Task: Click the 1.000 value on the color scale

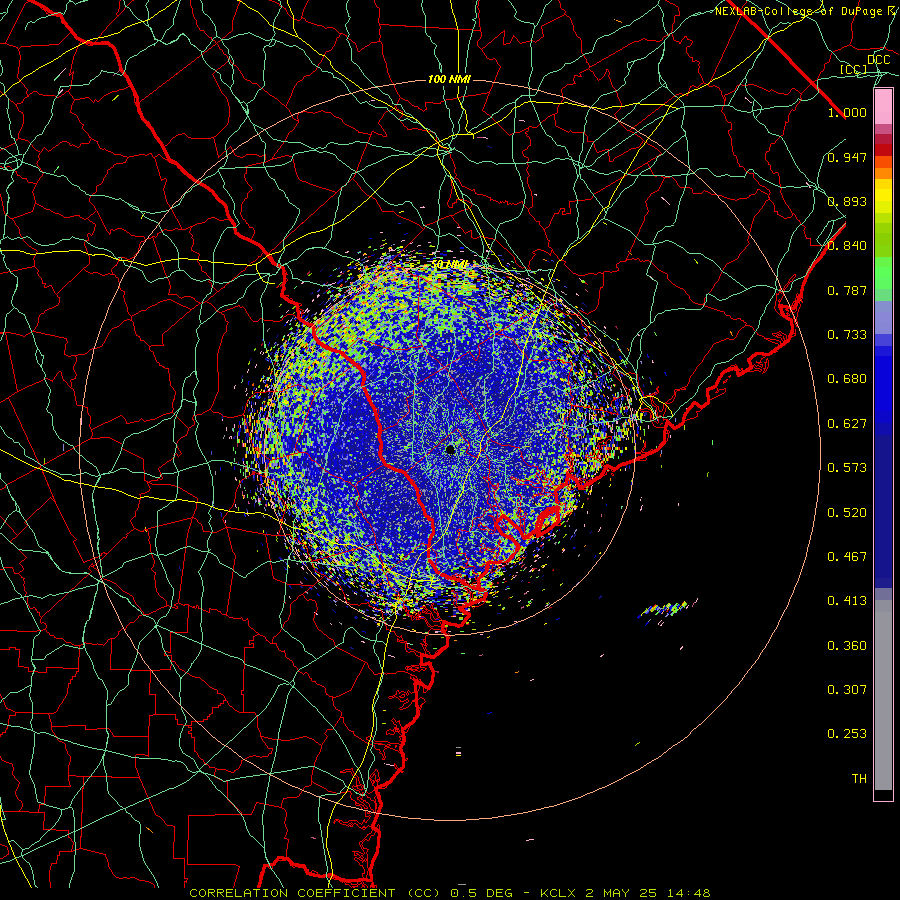Action: click(x=847, y=112)
